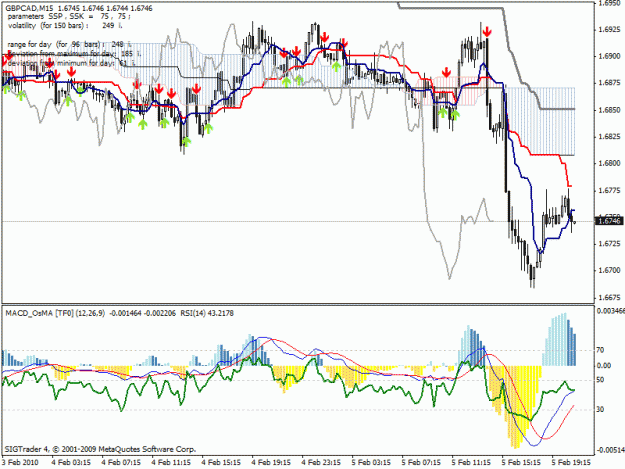The image size is (625, 469).
Task: Click the '4 Feb 11:15' time label
Action: click(171, 462)
